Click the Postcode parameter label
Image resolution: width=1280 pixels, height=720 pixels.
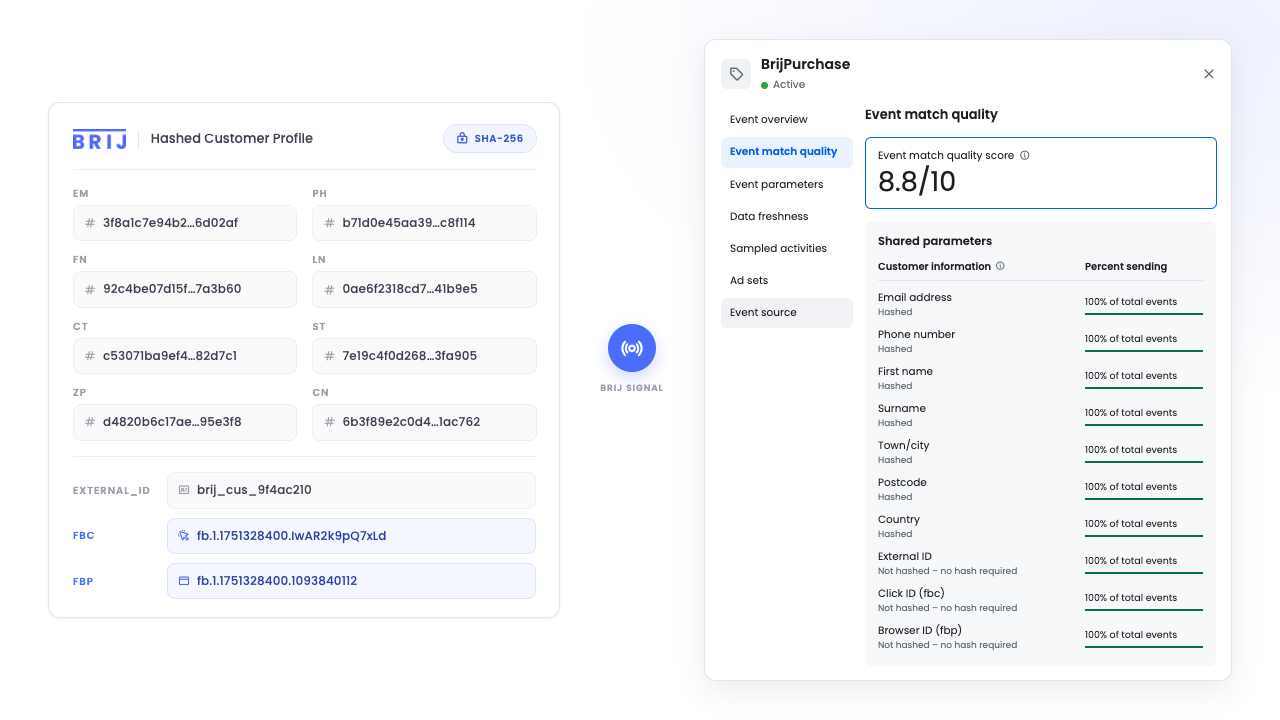[x=903, y=482]
